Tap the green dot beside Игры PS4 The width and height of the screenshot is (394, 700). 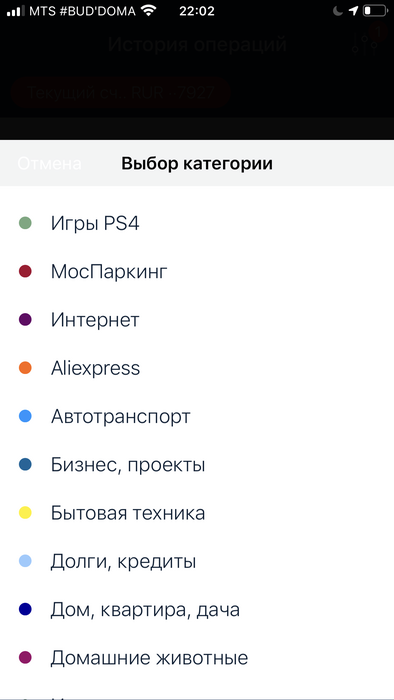pyautogui.click(x=25, y=223)
